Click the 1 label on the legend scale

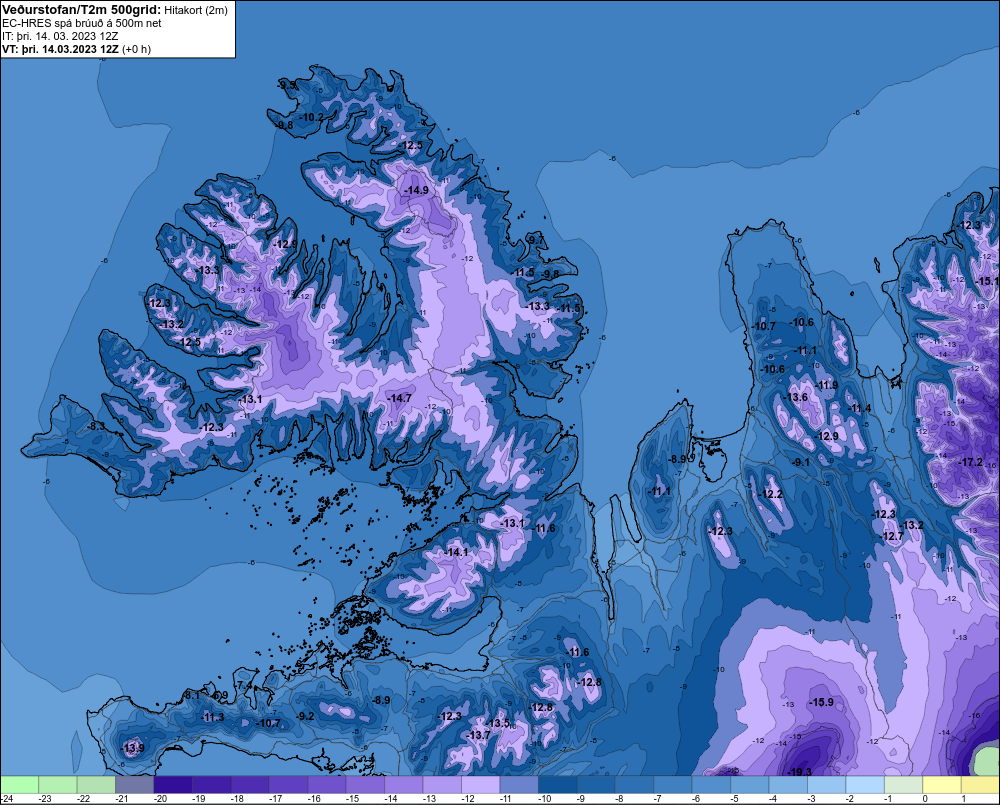963,799
